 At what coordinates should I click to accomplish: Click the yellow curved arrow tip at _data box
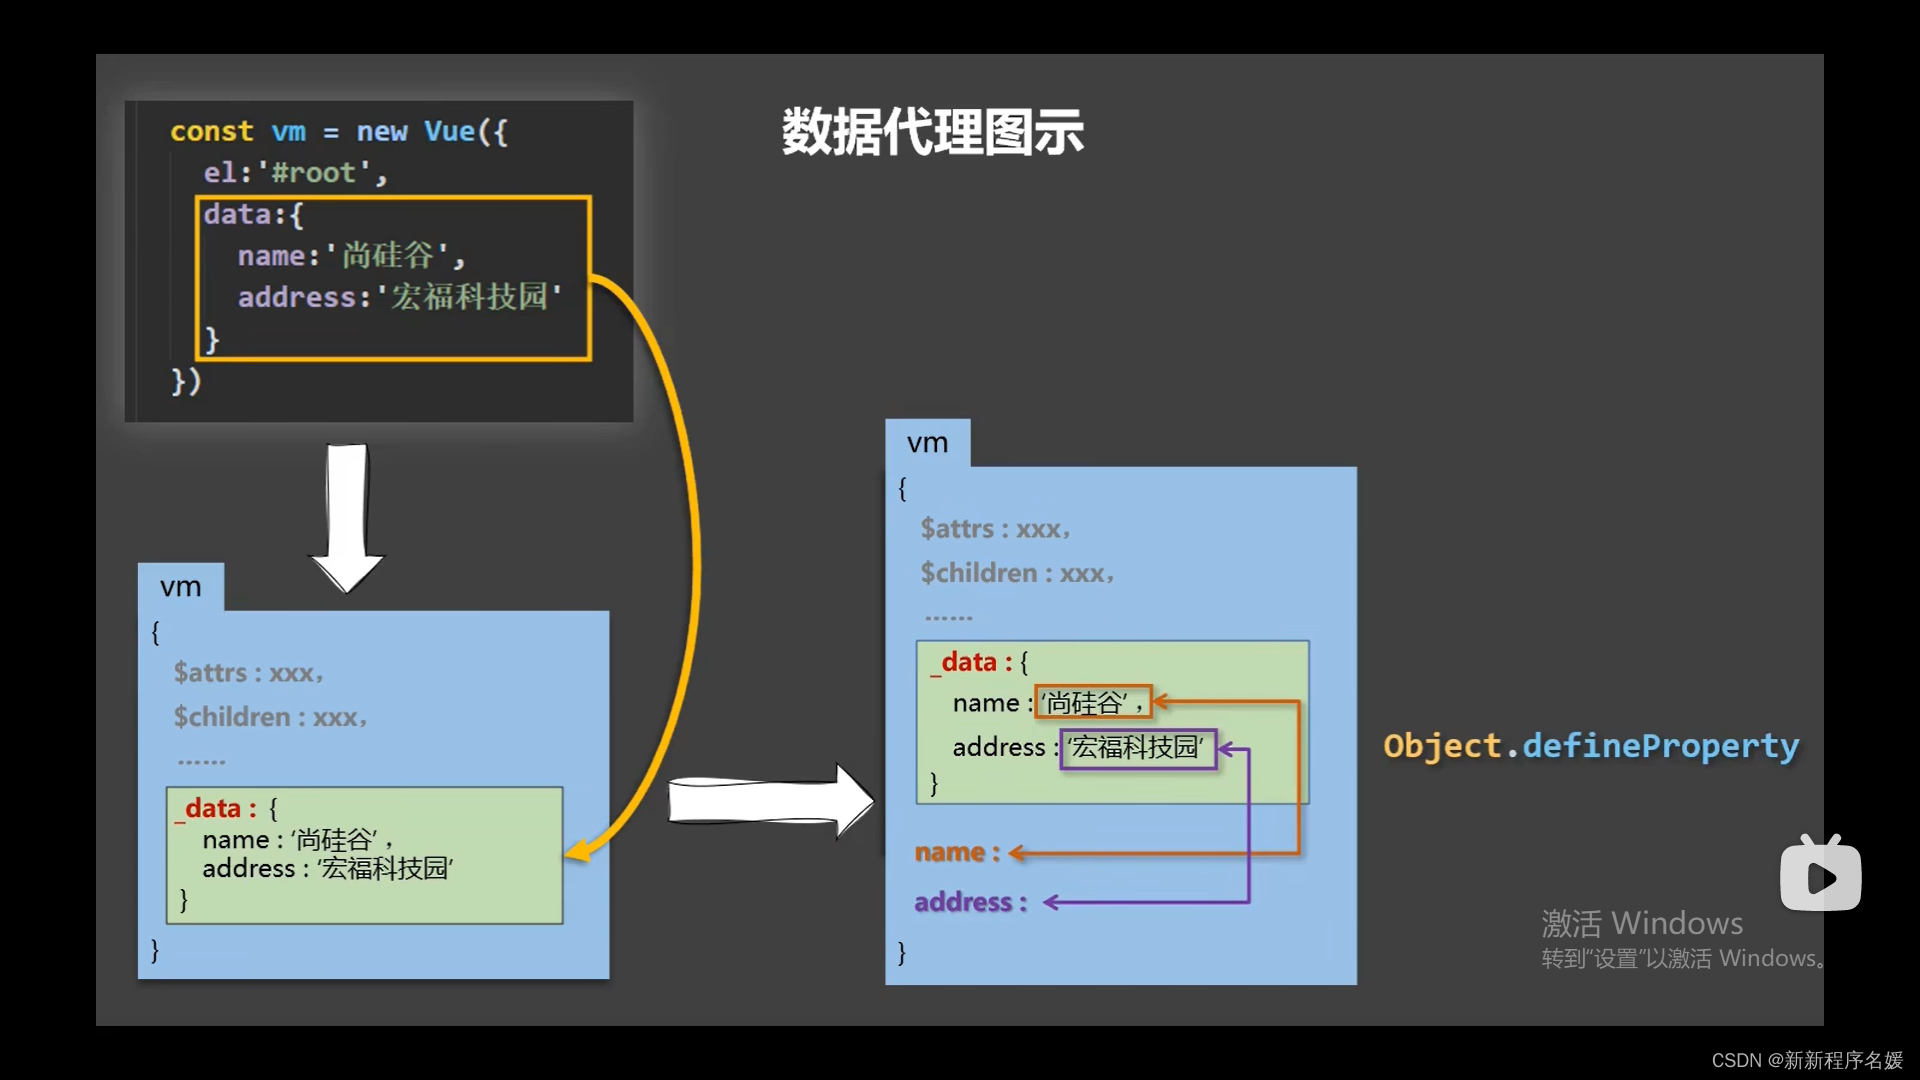point(577,852)
